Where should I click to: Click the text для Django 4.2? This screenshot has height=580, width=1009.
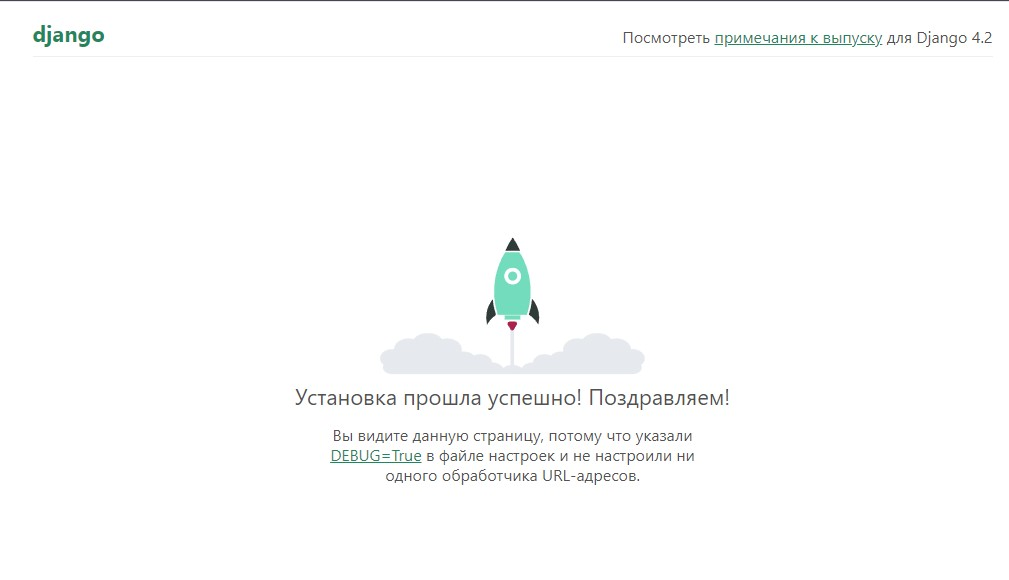940,38
